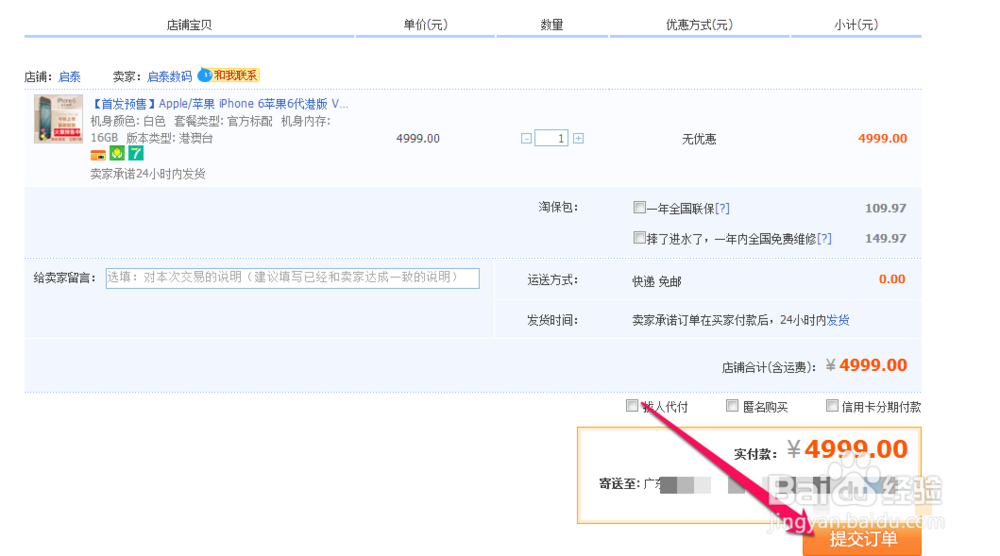Click the 实付款 ¥4999.00 amount
The image size is (1000, 556).
(x=821, y=450)
